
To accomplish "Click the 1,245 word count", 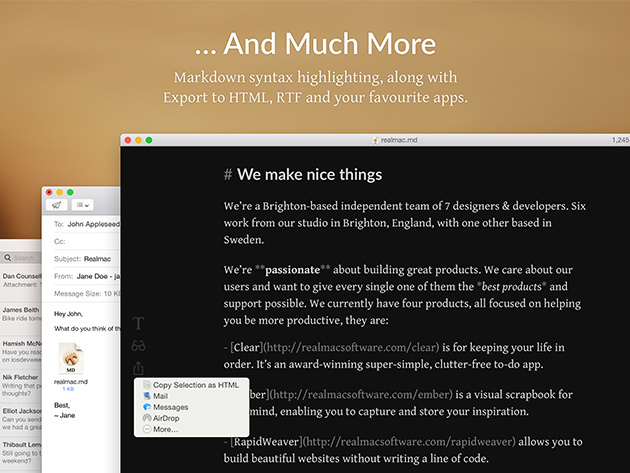I will click(620, 140).
